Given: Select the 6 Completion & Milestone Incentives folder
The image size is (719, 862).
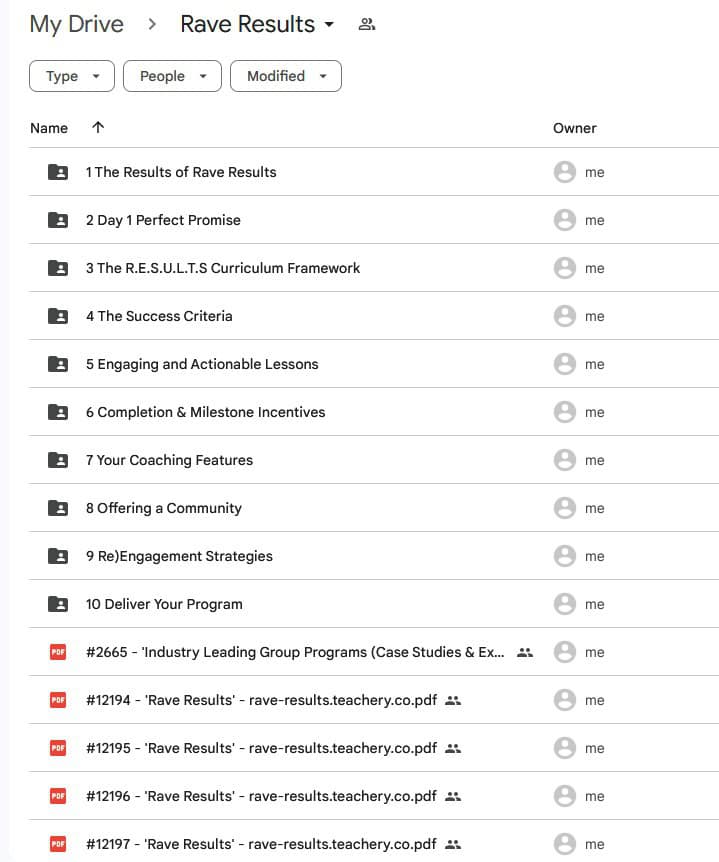Looking at the screenshot, I should [205, 412].
